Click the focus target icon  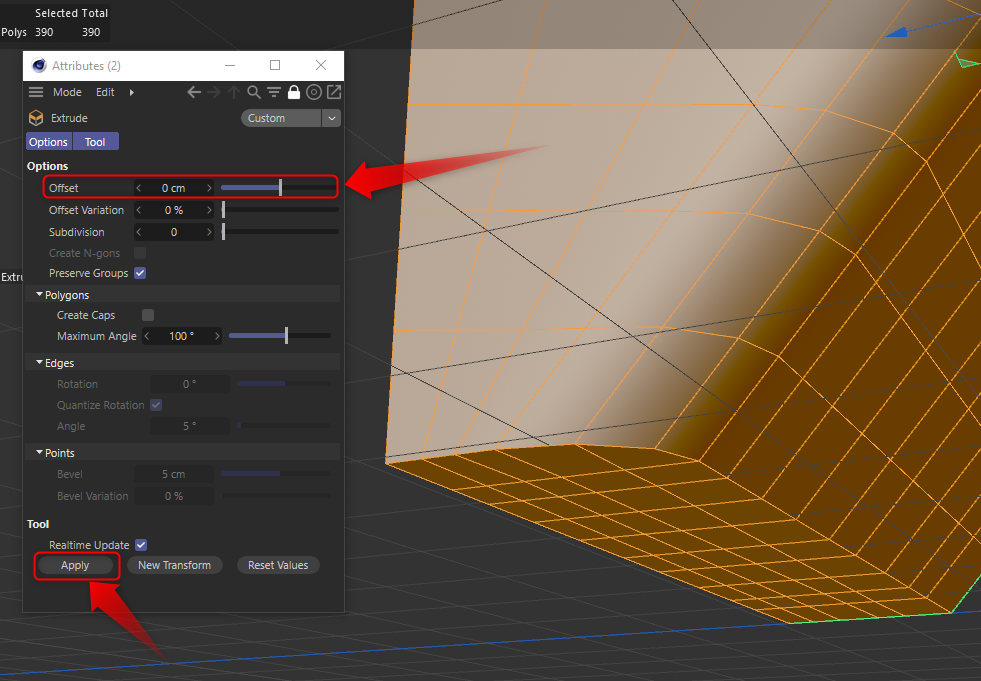[x=313, y=92]
